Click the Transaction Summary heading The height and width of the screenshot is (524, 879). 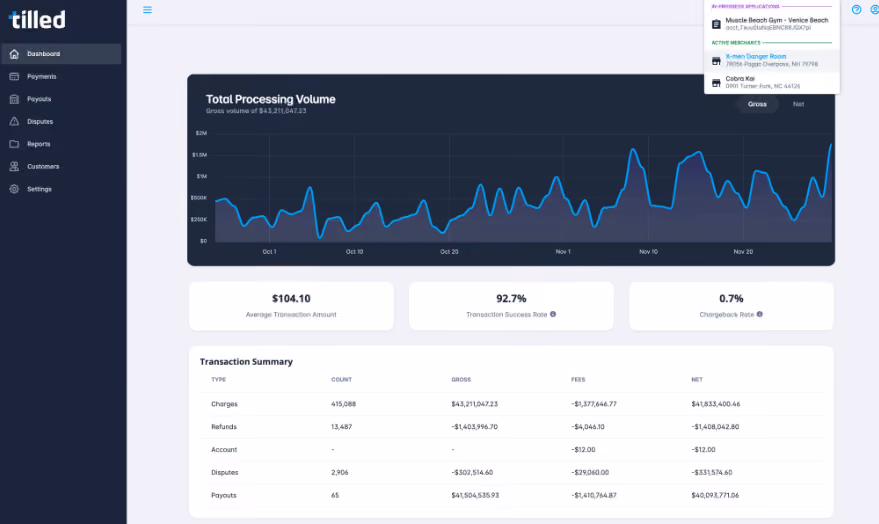246,361
